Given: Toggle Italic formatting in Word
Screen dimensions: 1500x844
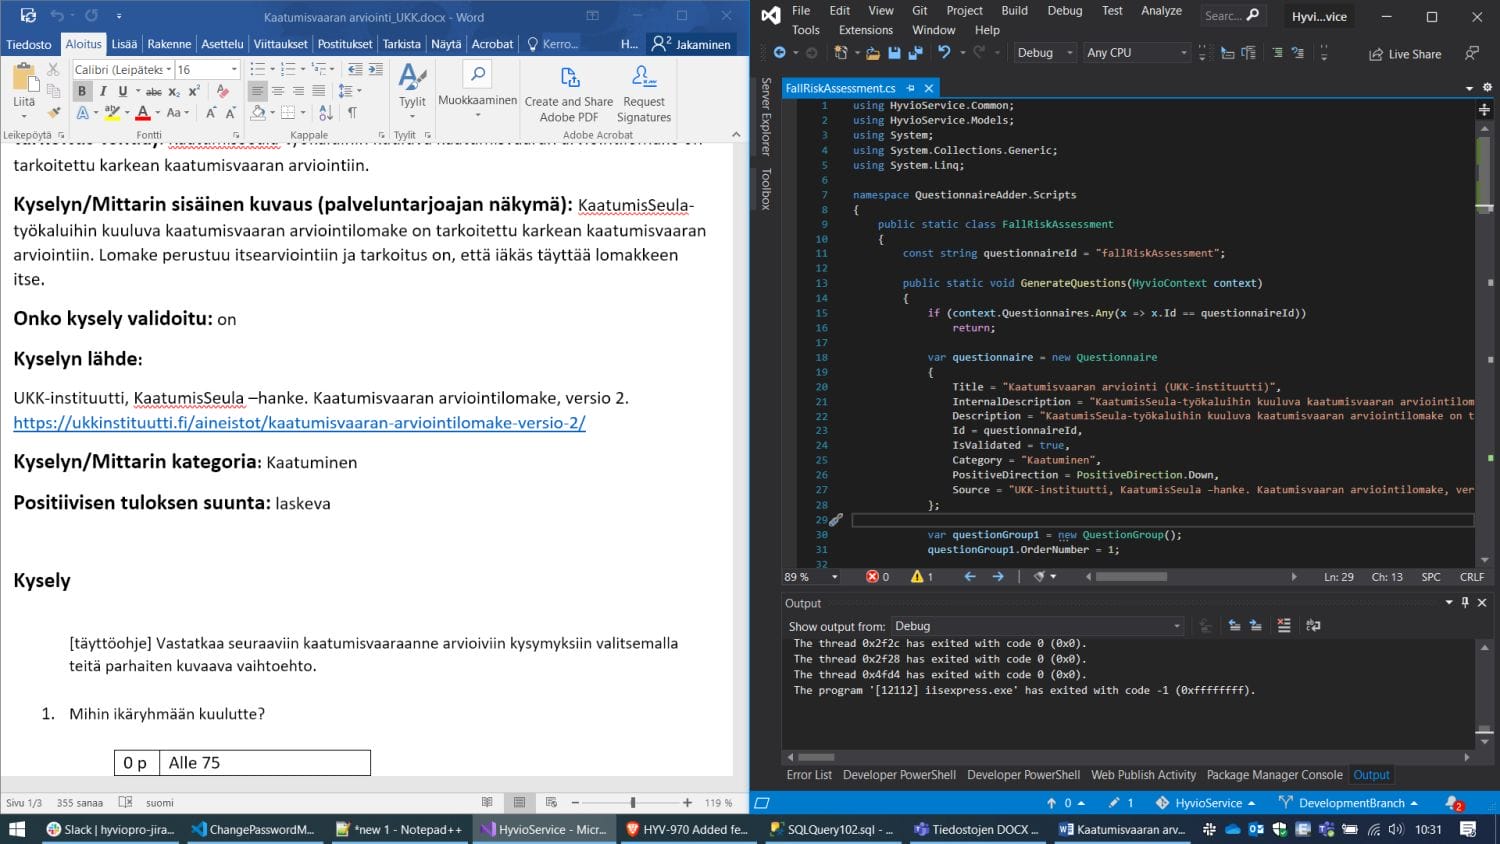Looking at the screenshot, I should click(102, 91).
